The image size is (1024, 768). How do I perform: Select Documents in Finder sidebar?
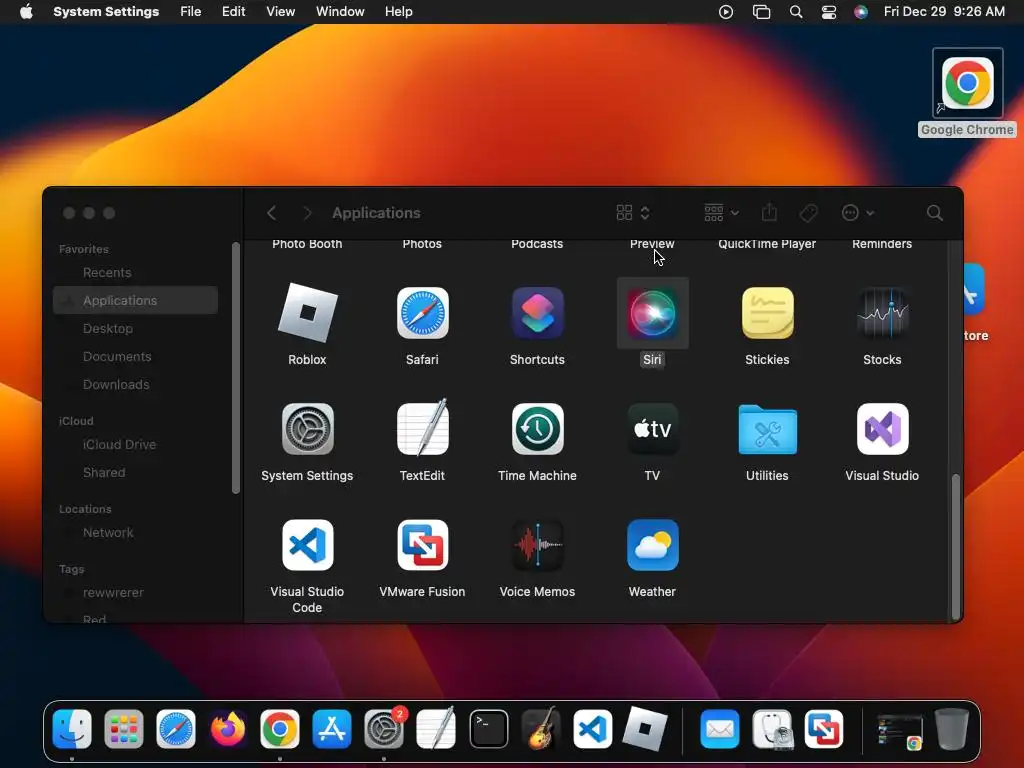pos(135,357)
